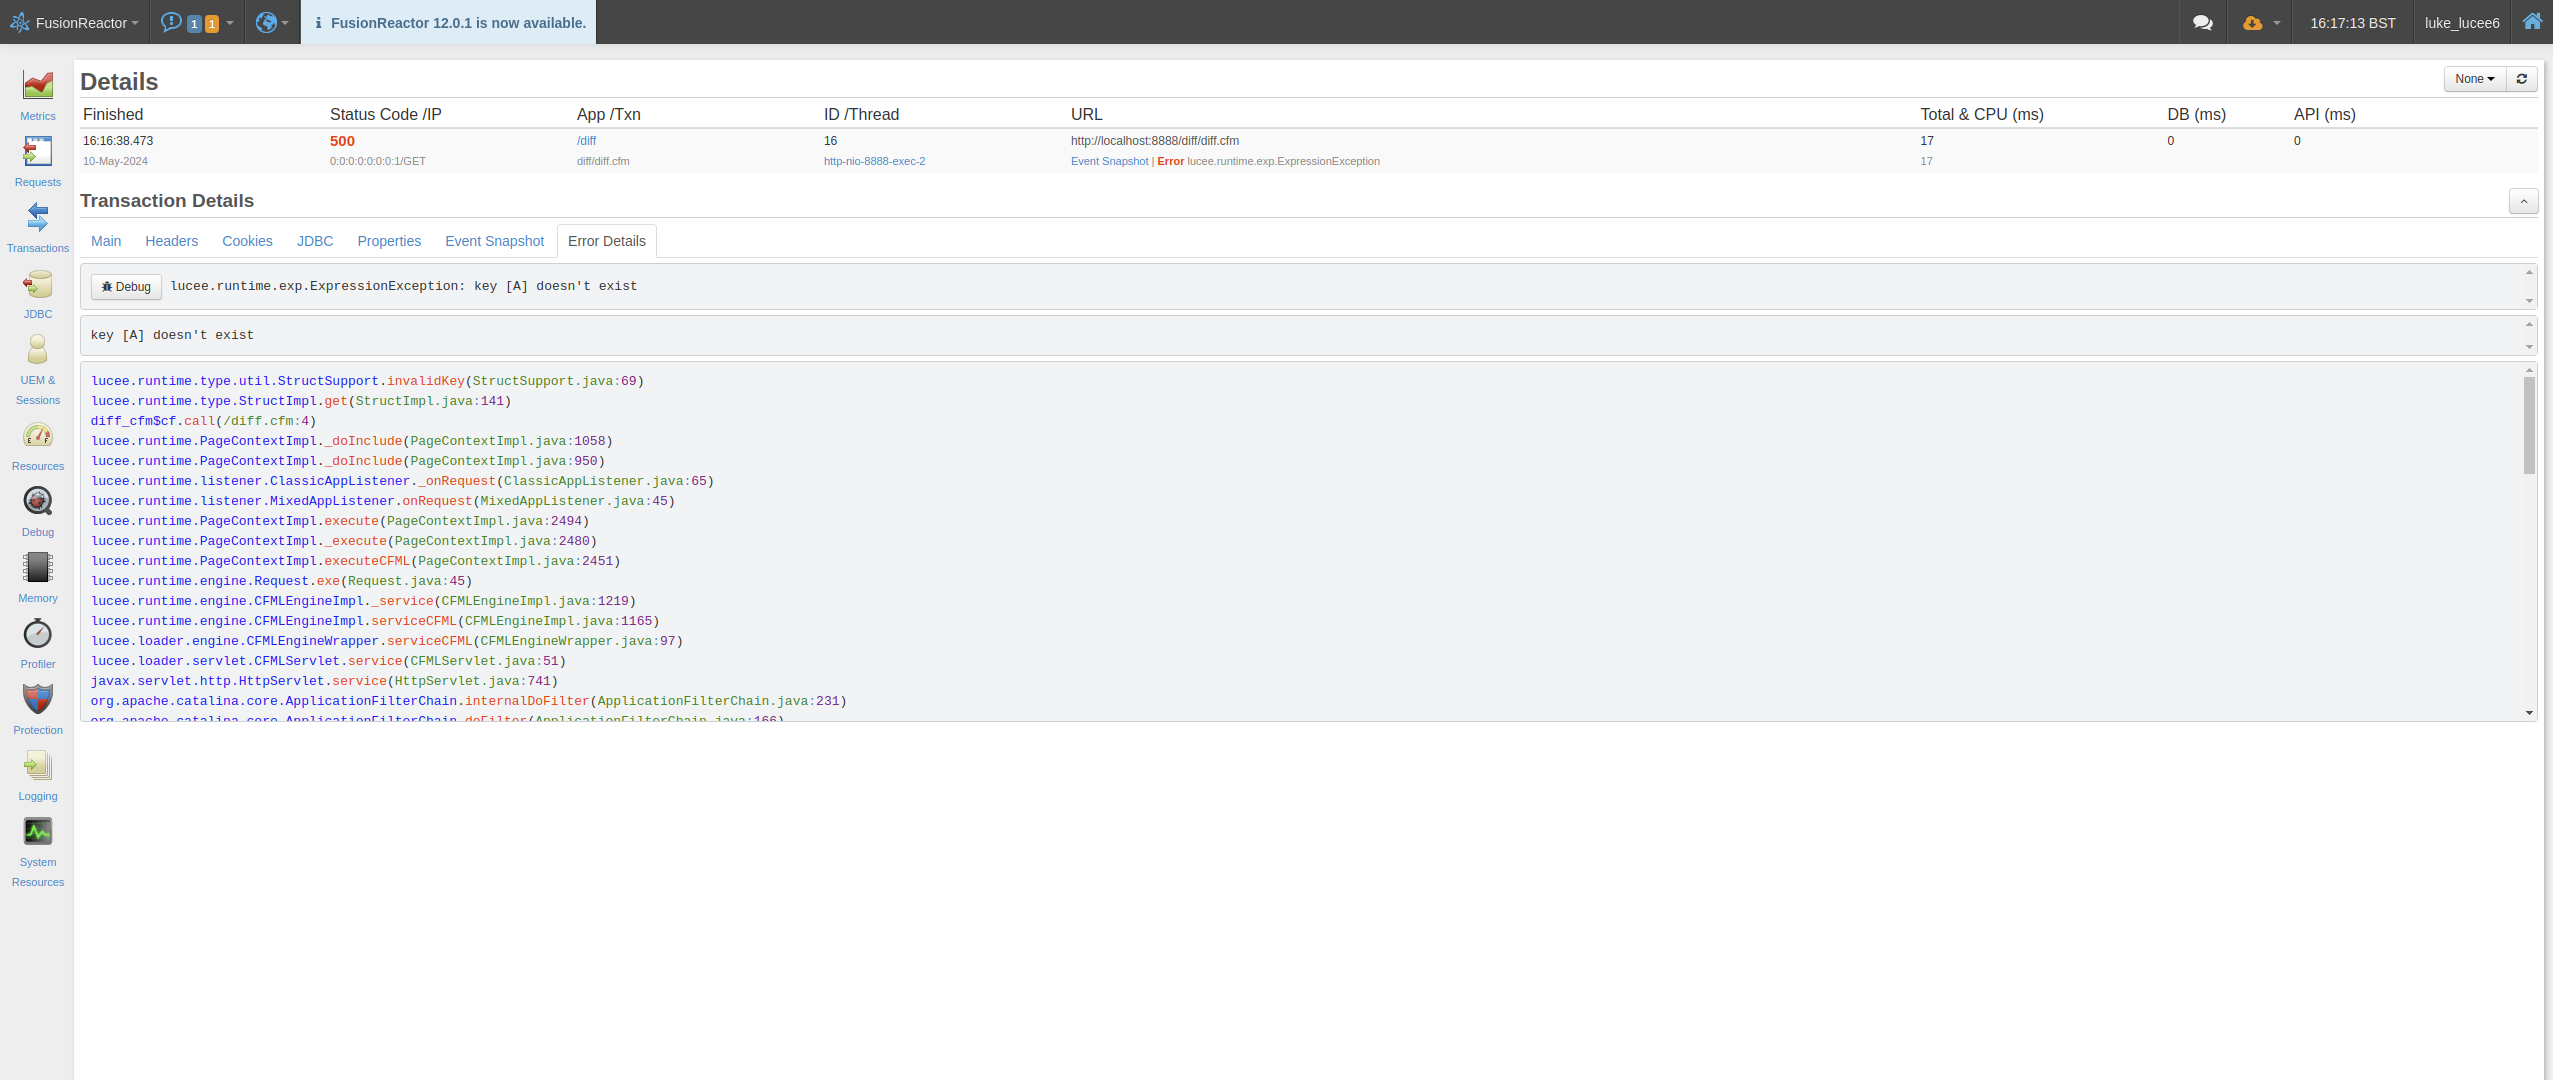Click exception header box scroll down arrow

(x=2529, y=301)
